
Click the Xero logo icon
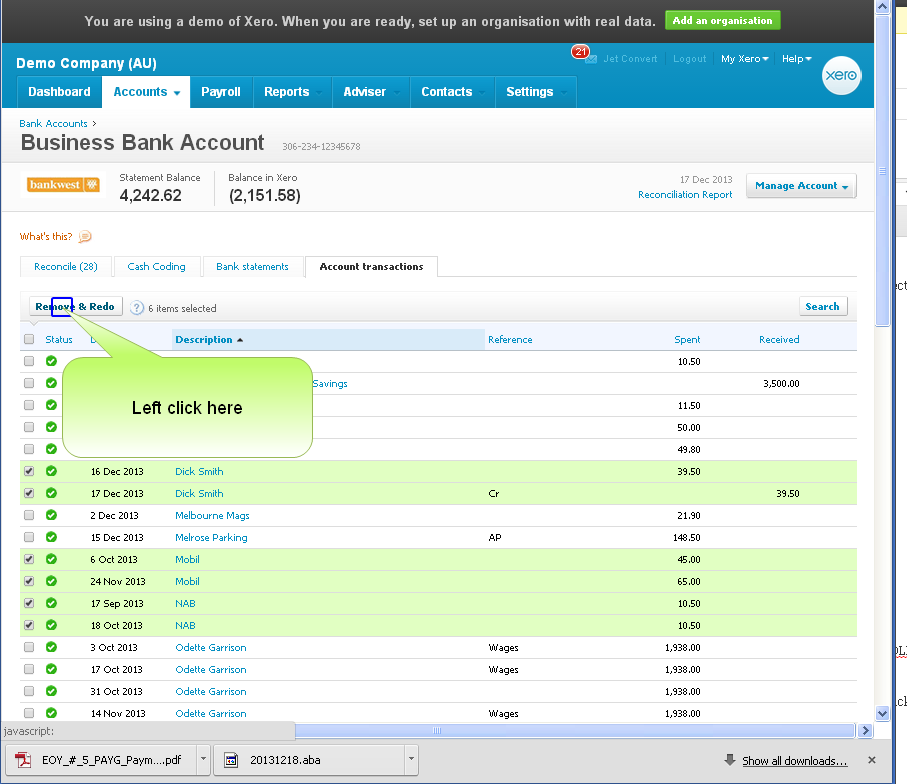pos(841,77)
